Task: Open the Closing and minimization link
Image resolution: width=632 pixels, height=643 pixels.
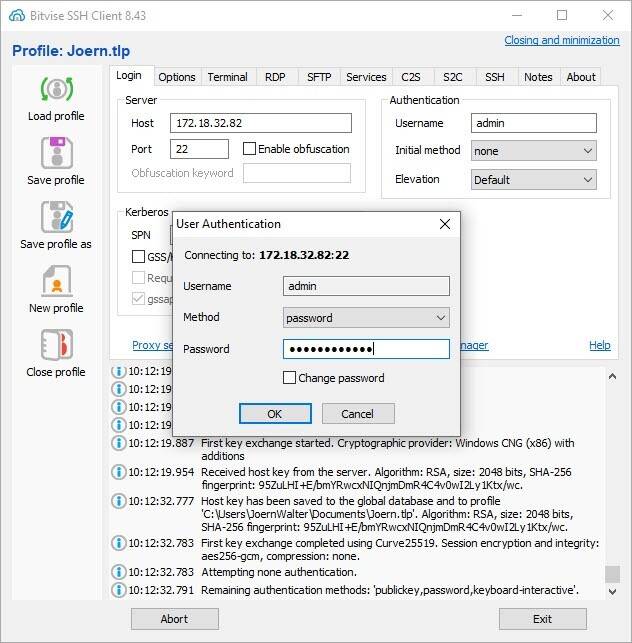Action: click(x=561, y=40)
